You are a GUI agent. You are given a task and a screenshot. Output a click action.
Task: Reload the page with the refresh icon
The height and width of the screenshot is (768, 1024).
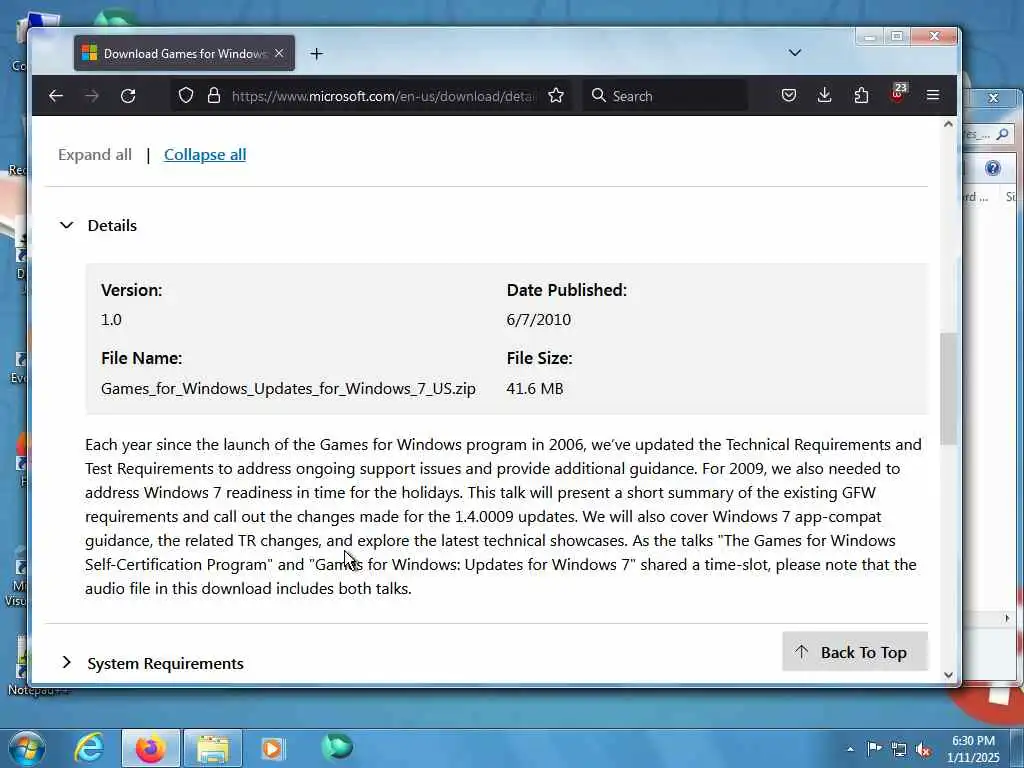pyautogui.click(x=128, y=96)
